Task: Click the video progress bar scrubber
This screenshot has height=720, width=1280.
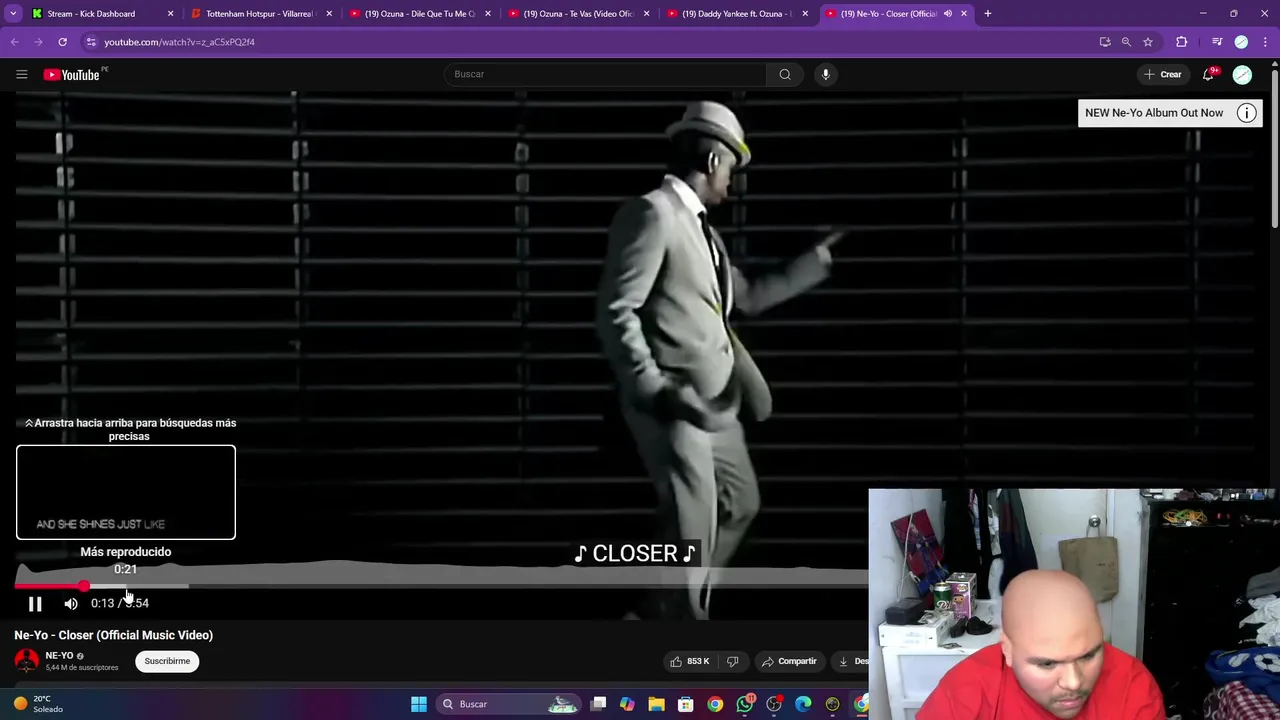Action: pos(84,586)
